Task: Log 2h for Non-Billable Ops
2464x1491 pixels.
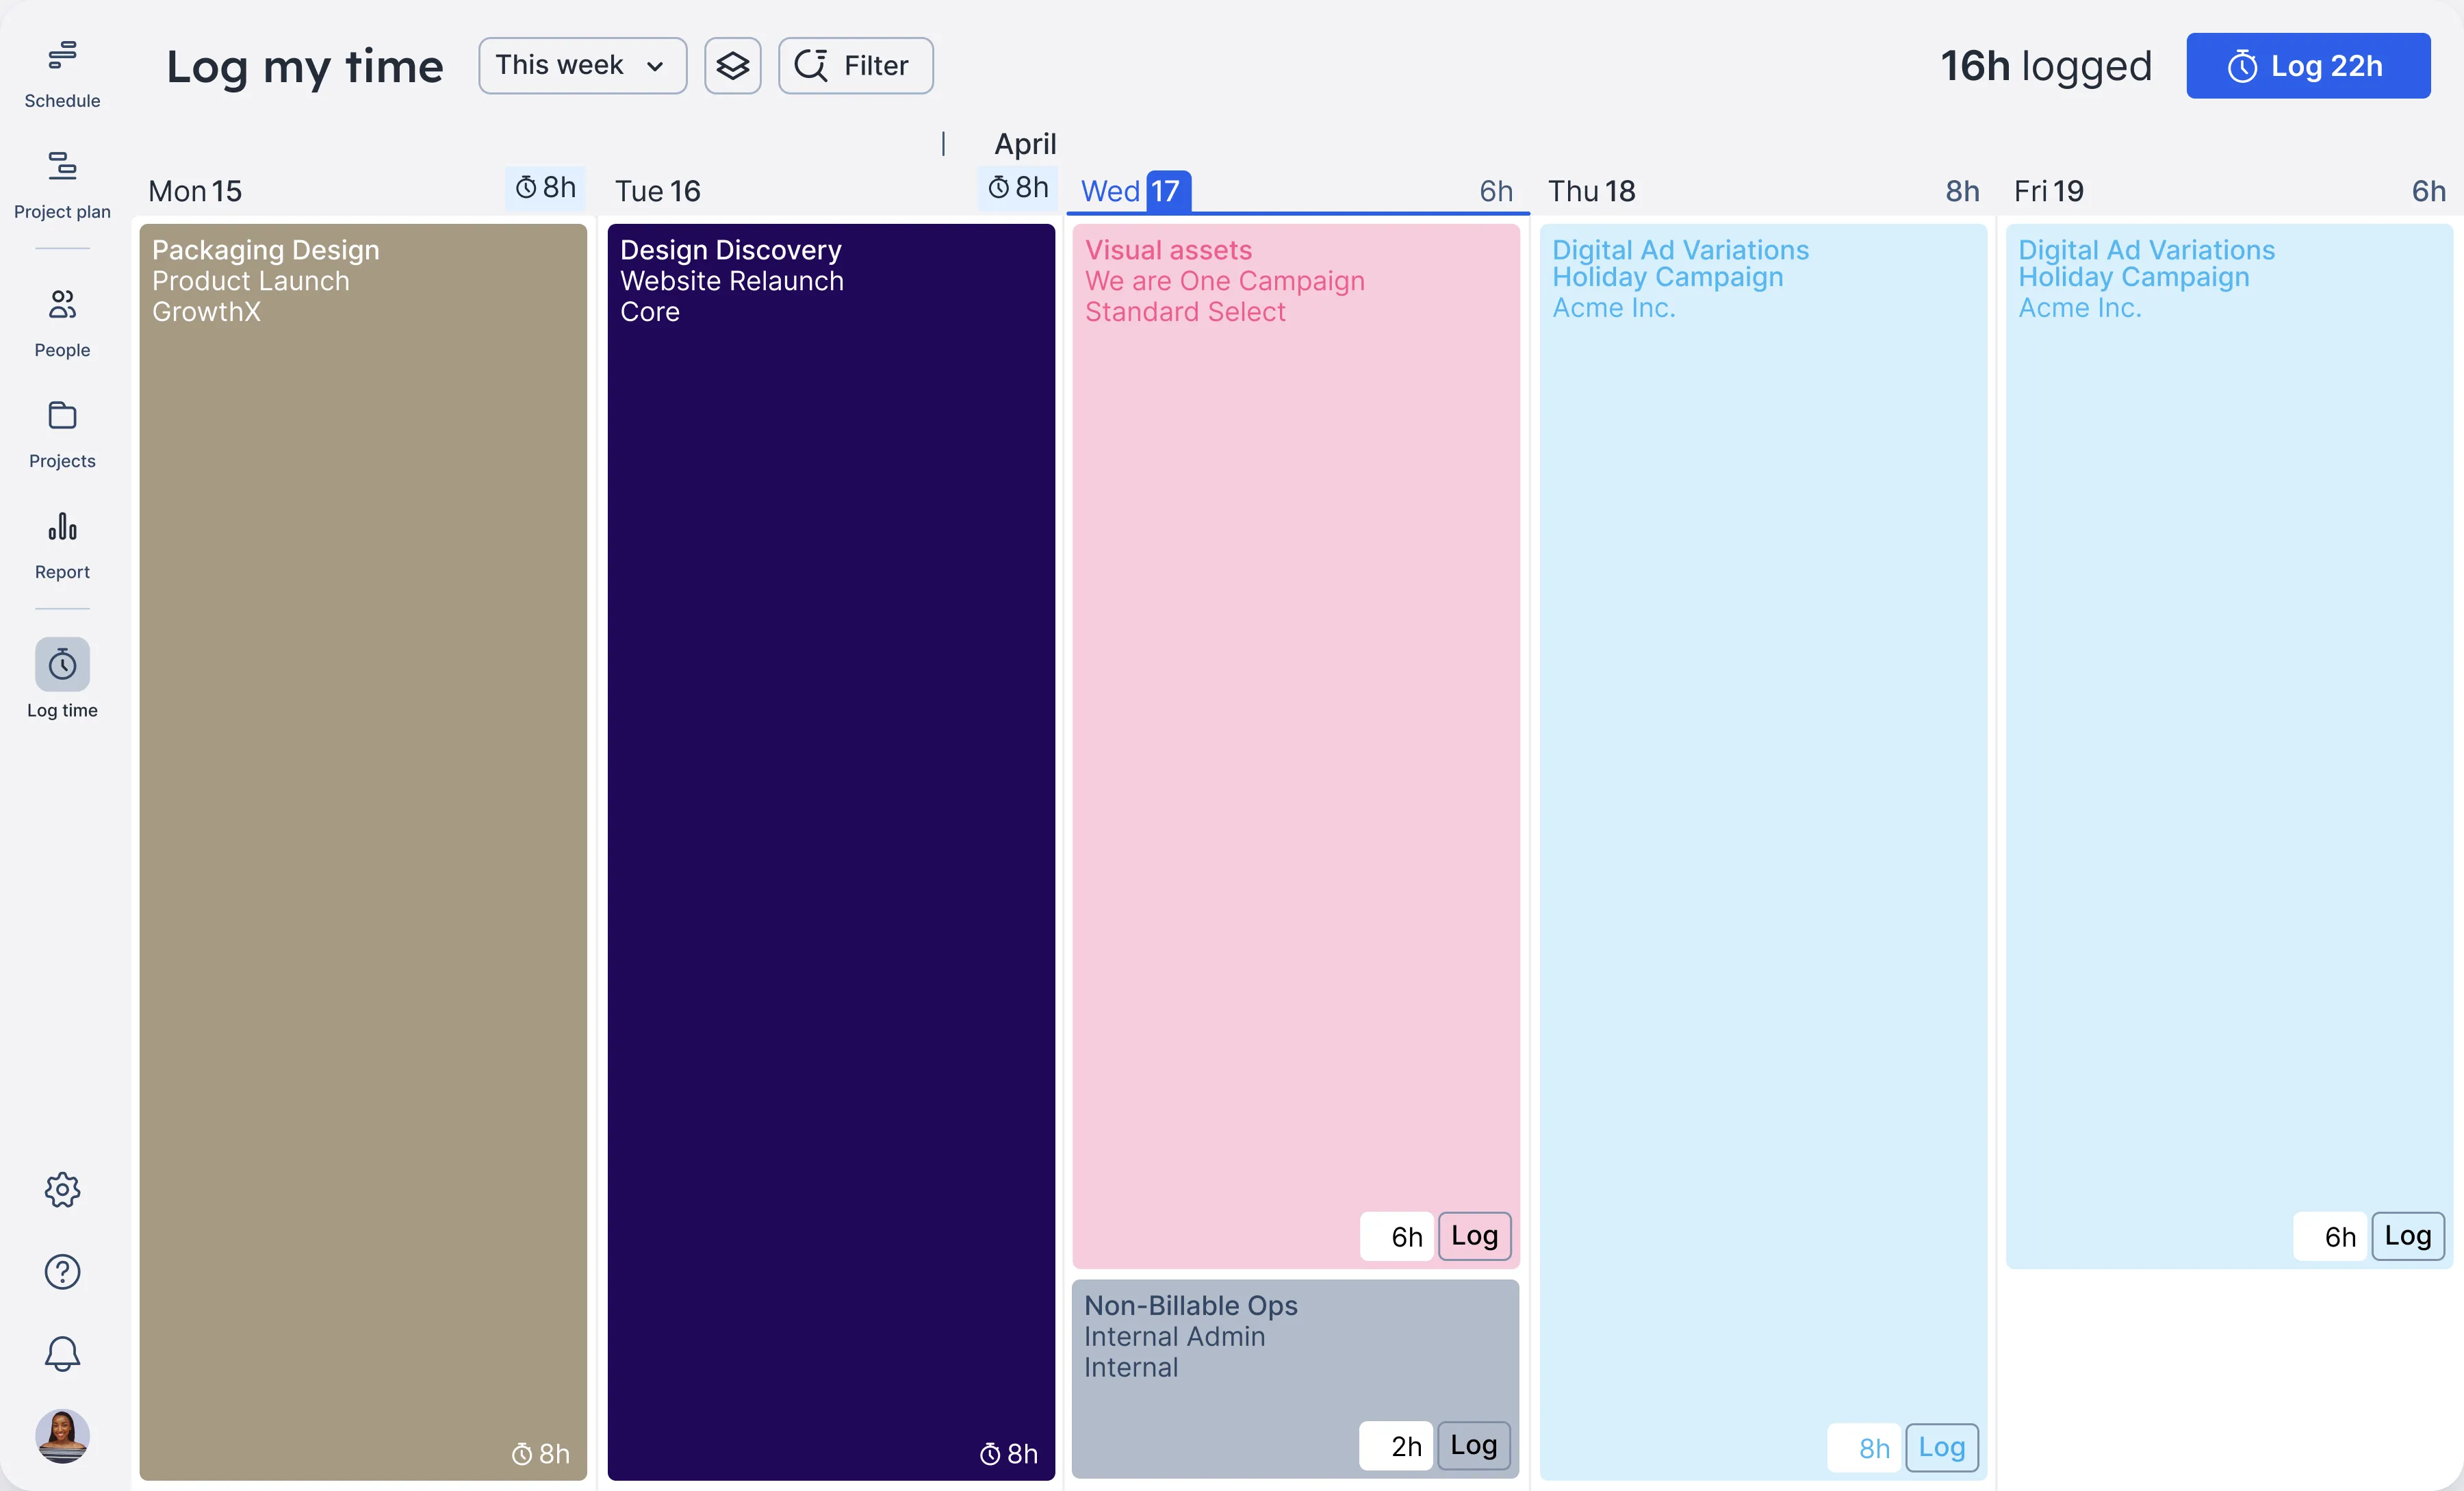Action: pos(1473,1446)
